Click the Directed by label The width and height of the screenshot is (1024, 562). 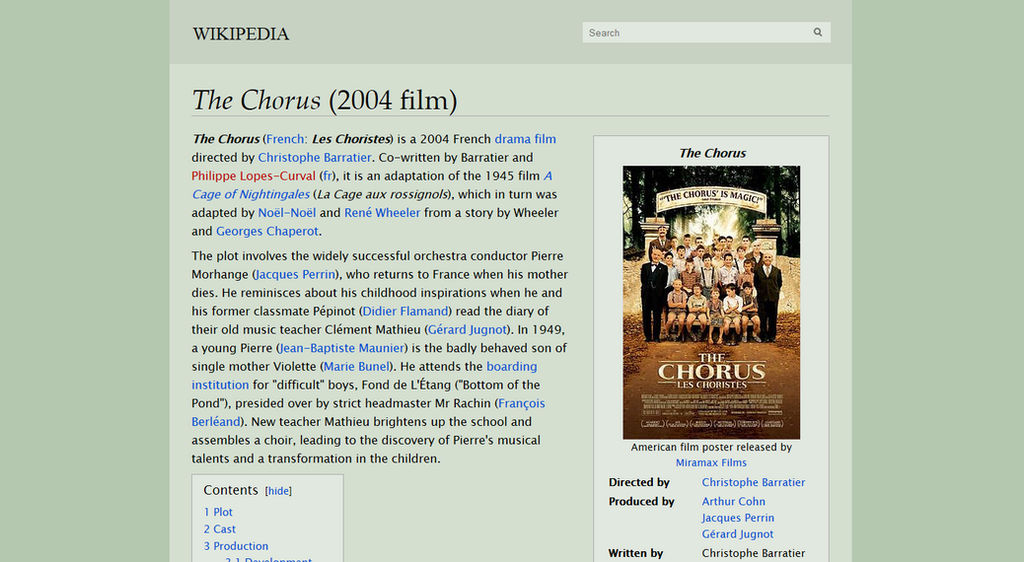(639, 482)
